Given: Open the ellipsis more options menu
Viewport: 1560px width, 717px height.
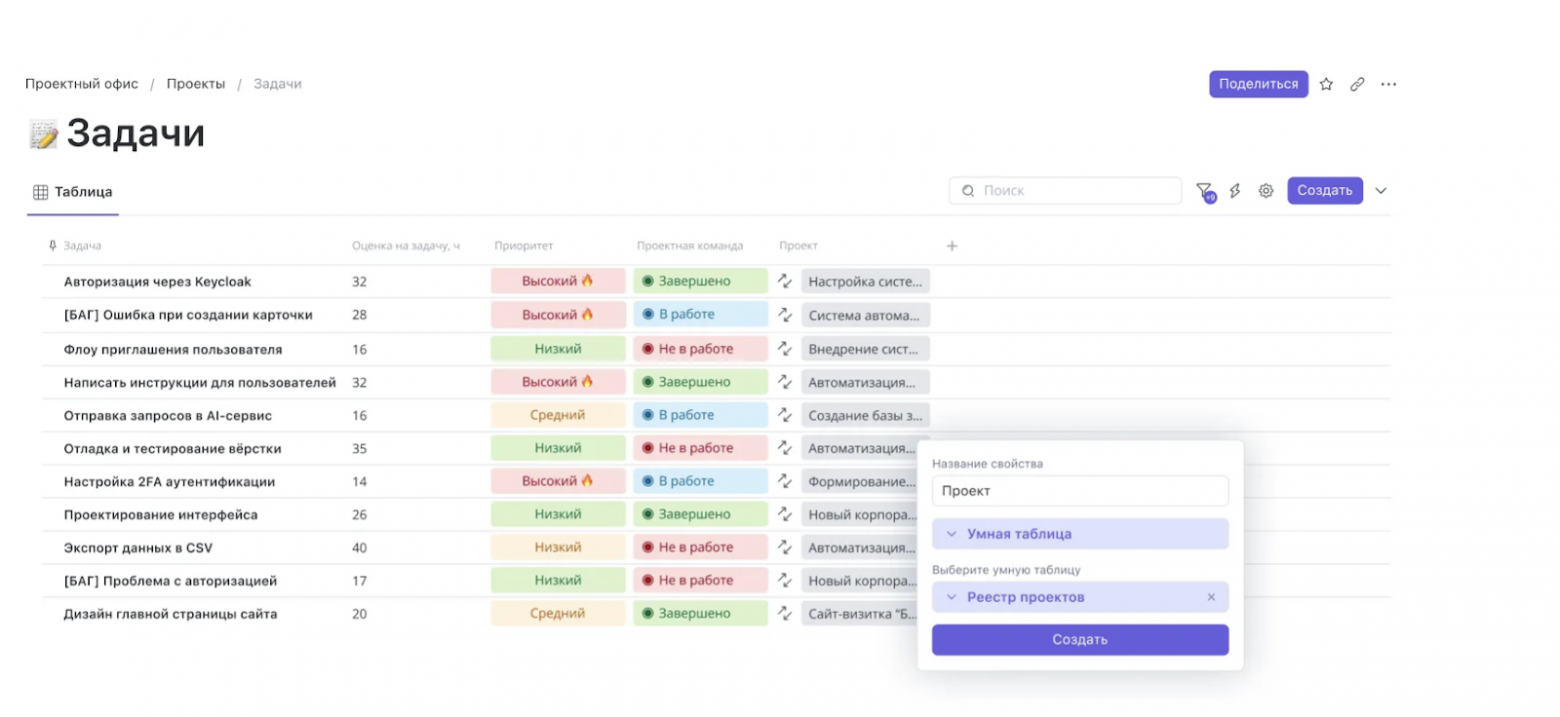Looking at the screenshot, I should [1388, 84].
